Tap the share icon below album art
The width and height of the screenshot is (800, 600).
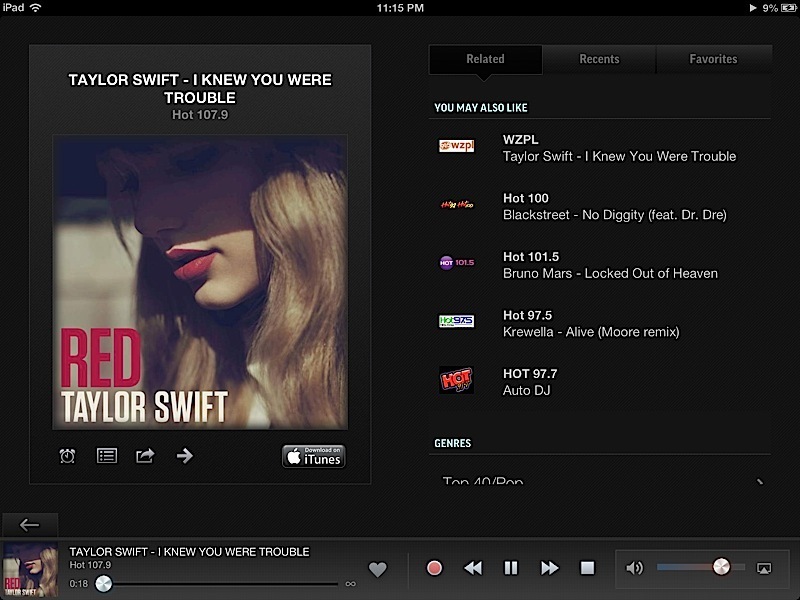click(145, 456)
